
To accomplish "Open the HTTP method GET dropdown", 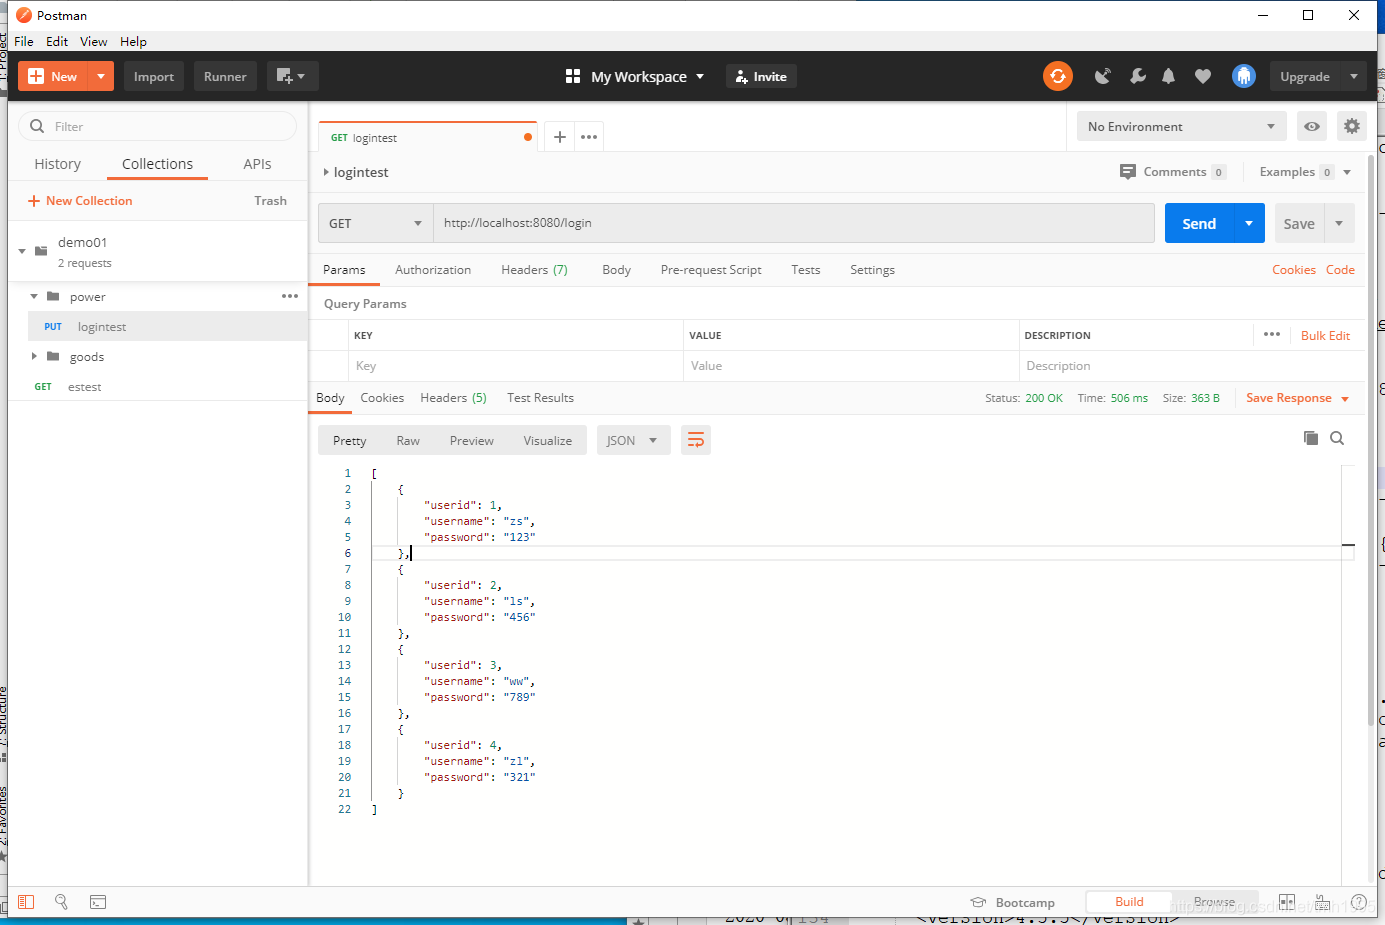I will point(376,223).
